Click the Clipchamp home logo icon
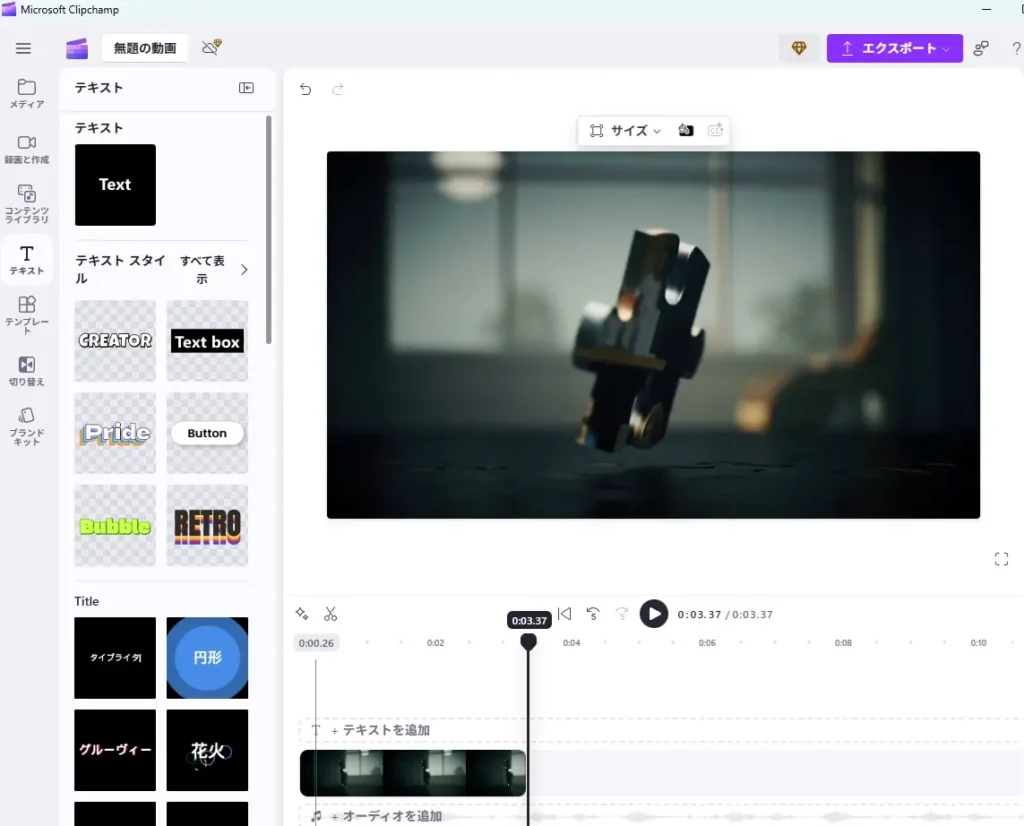 point(76,48)
